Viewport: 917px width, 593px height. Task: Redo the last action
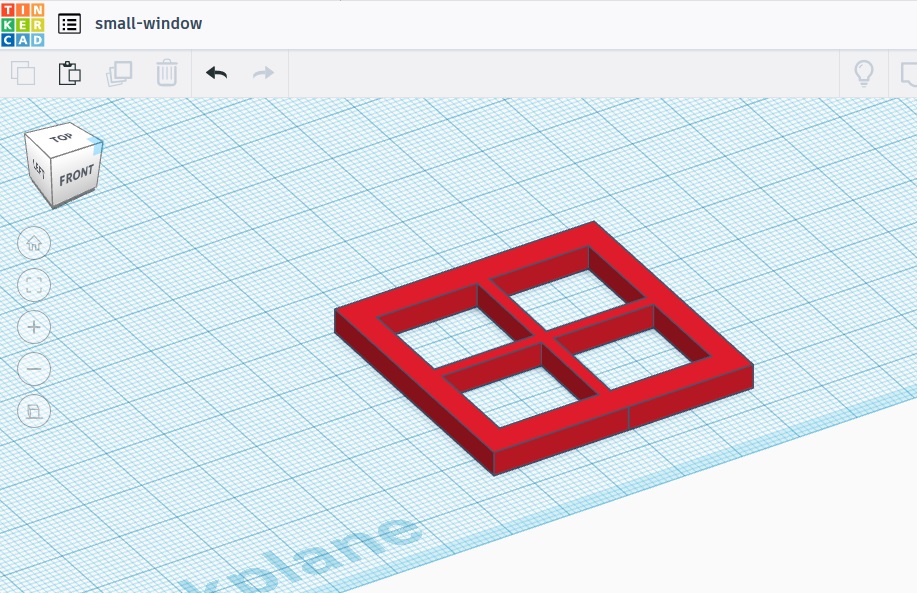point(262,73)
